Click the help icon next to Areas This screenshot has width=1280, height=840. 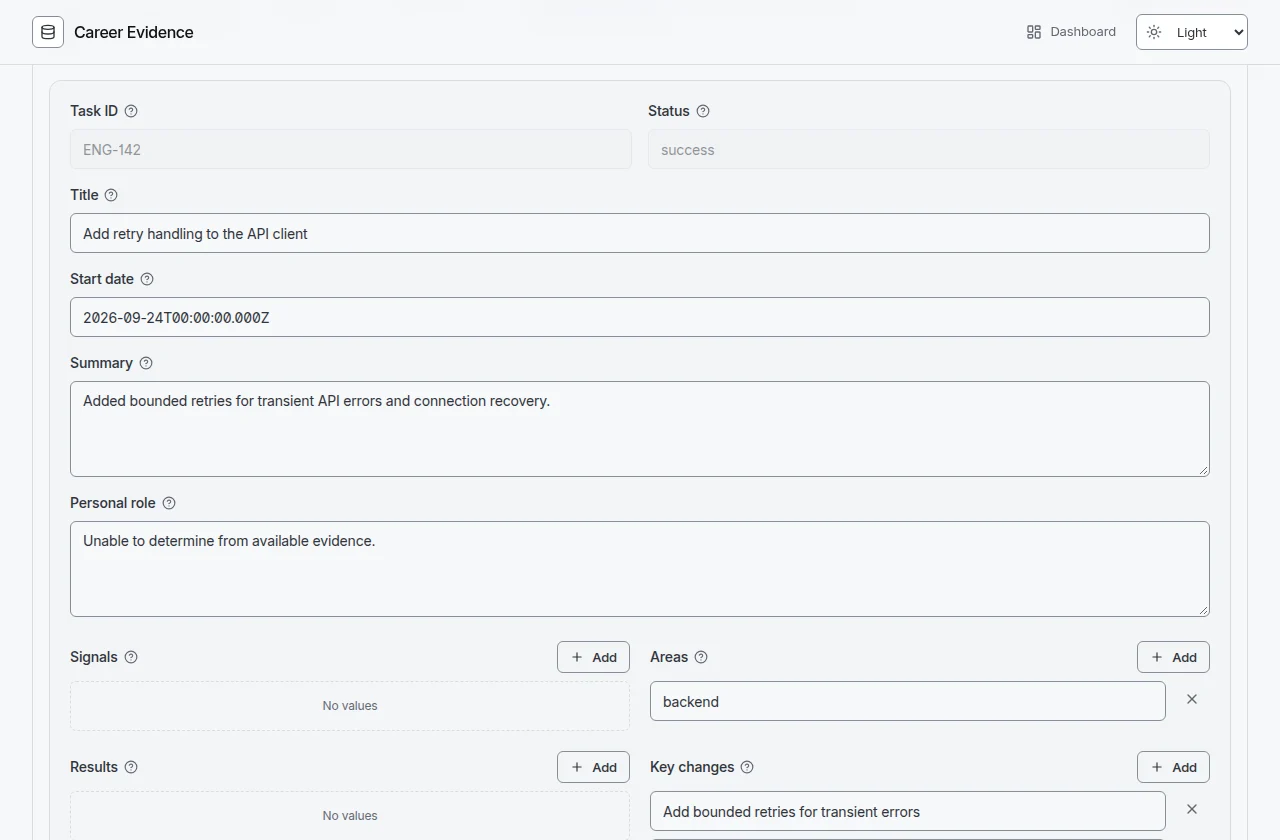[701, 657]
